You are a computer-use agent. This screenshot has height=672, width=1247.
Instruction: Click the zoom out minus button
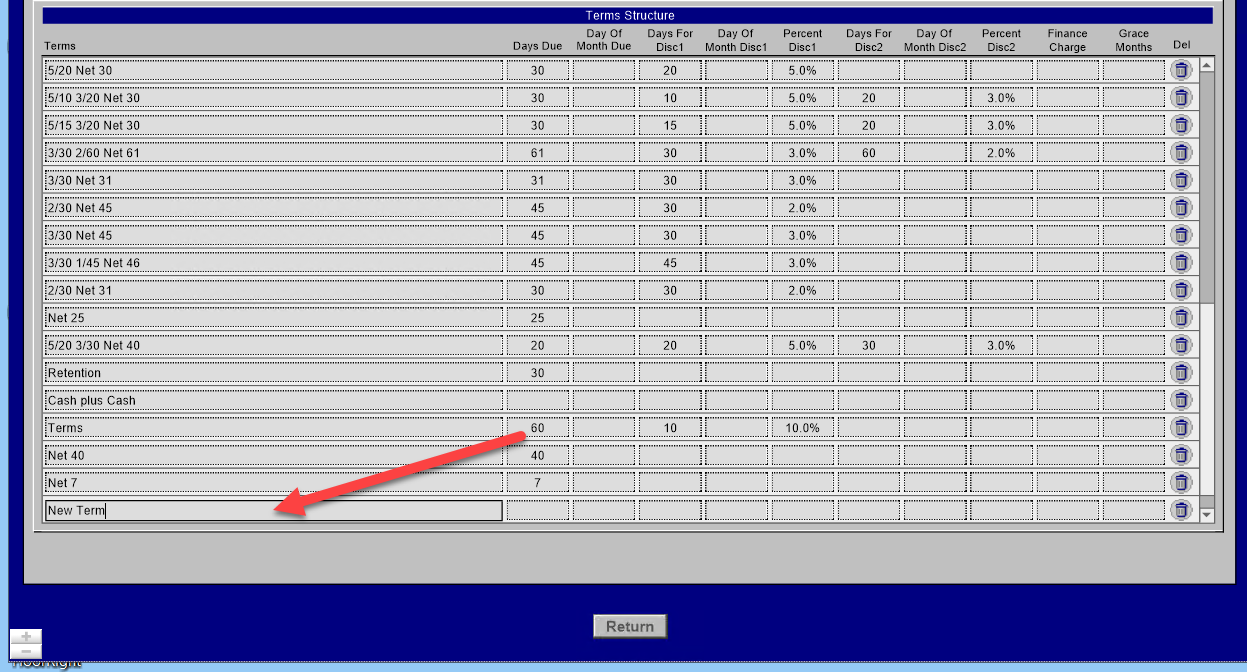pos(26,651)
